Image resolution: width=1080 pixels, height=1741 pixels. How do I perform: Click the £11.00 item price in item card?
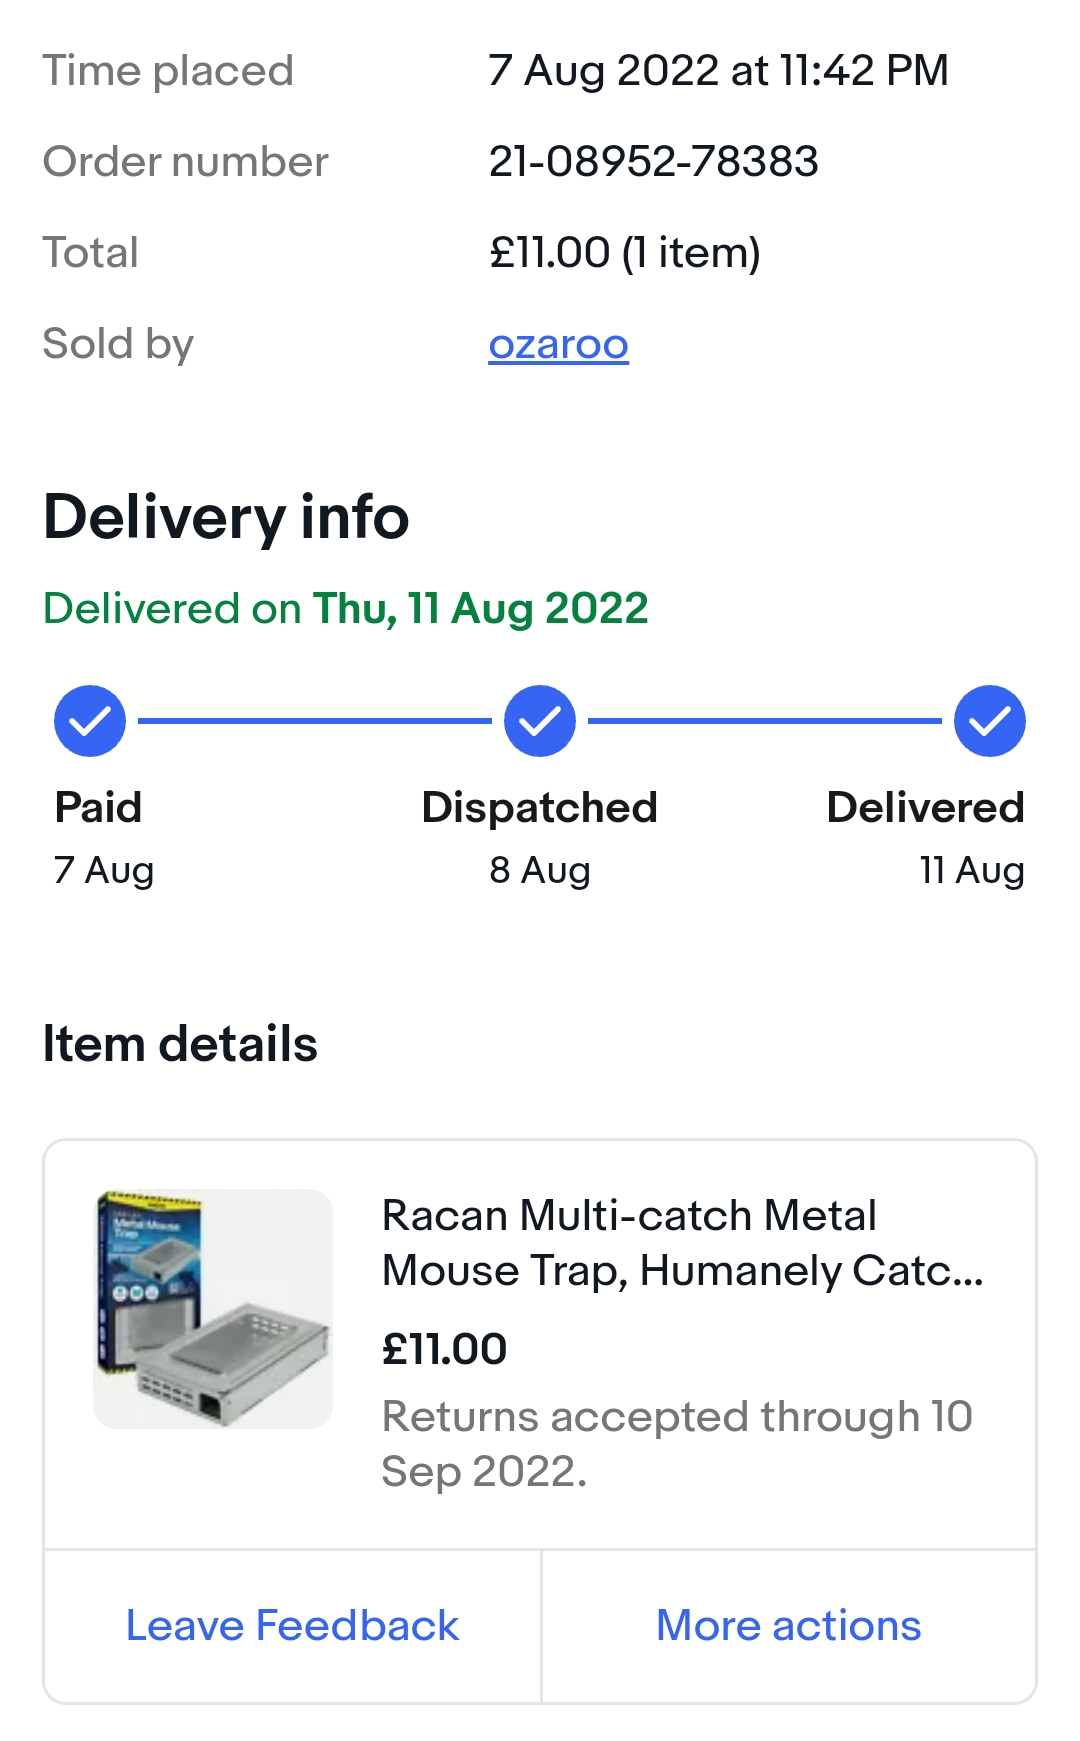click(x=445, y=1349)
